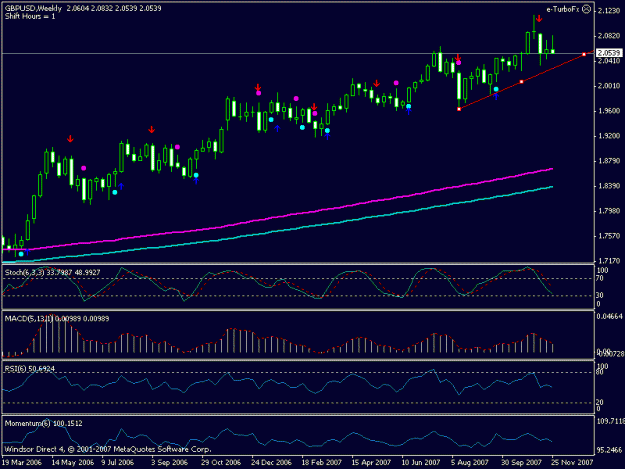Click the blue up arrow near the 19 Mar 2006 candles
This screenshot has height=469, width=625.
(28, 251)
